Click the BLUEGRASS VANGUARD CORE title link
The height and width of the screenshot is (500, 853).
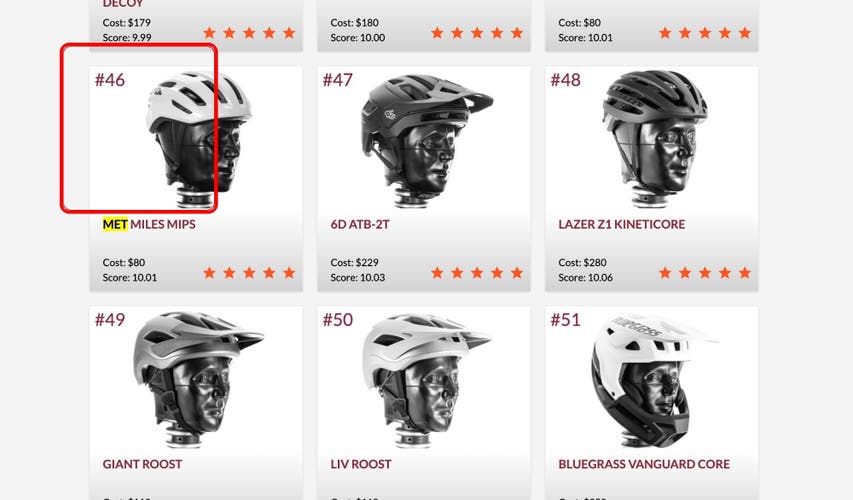(644, 464)
